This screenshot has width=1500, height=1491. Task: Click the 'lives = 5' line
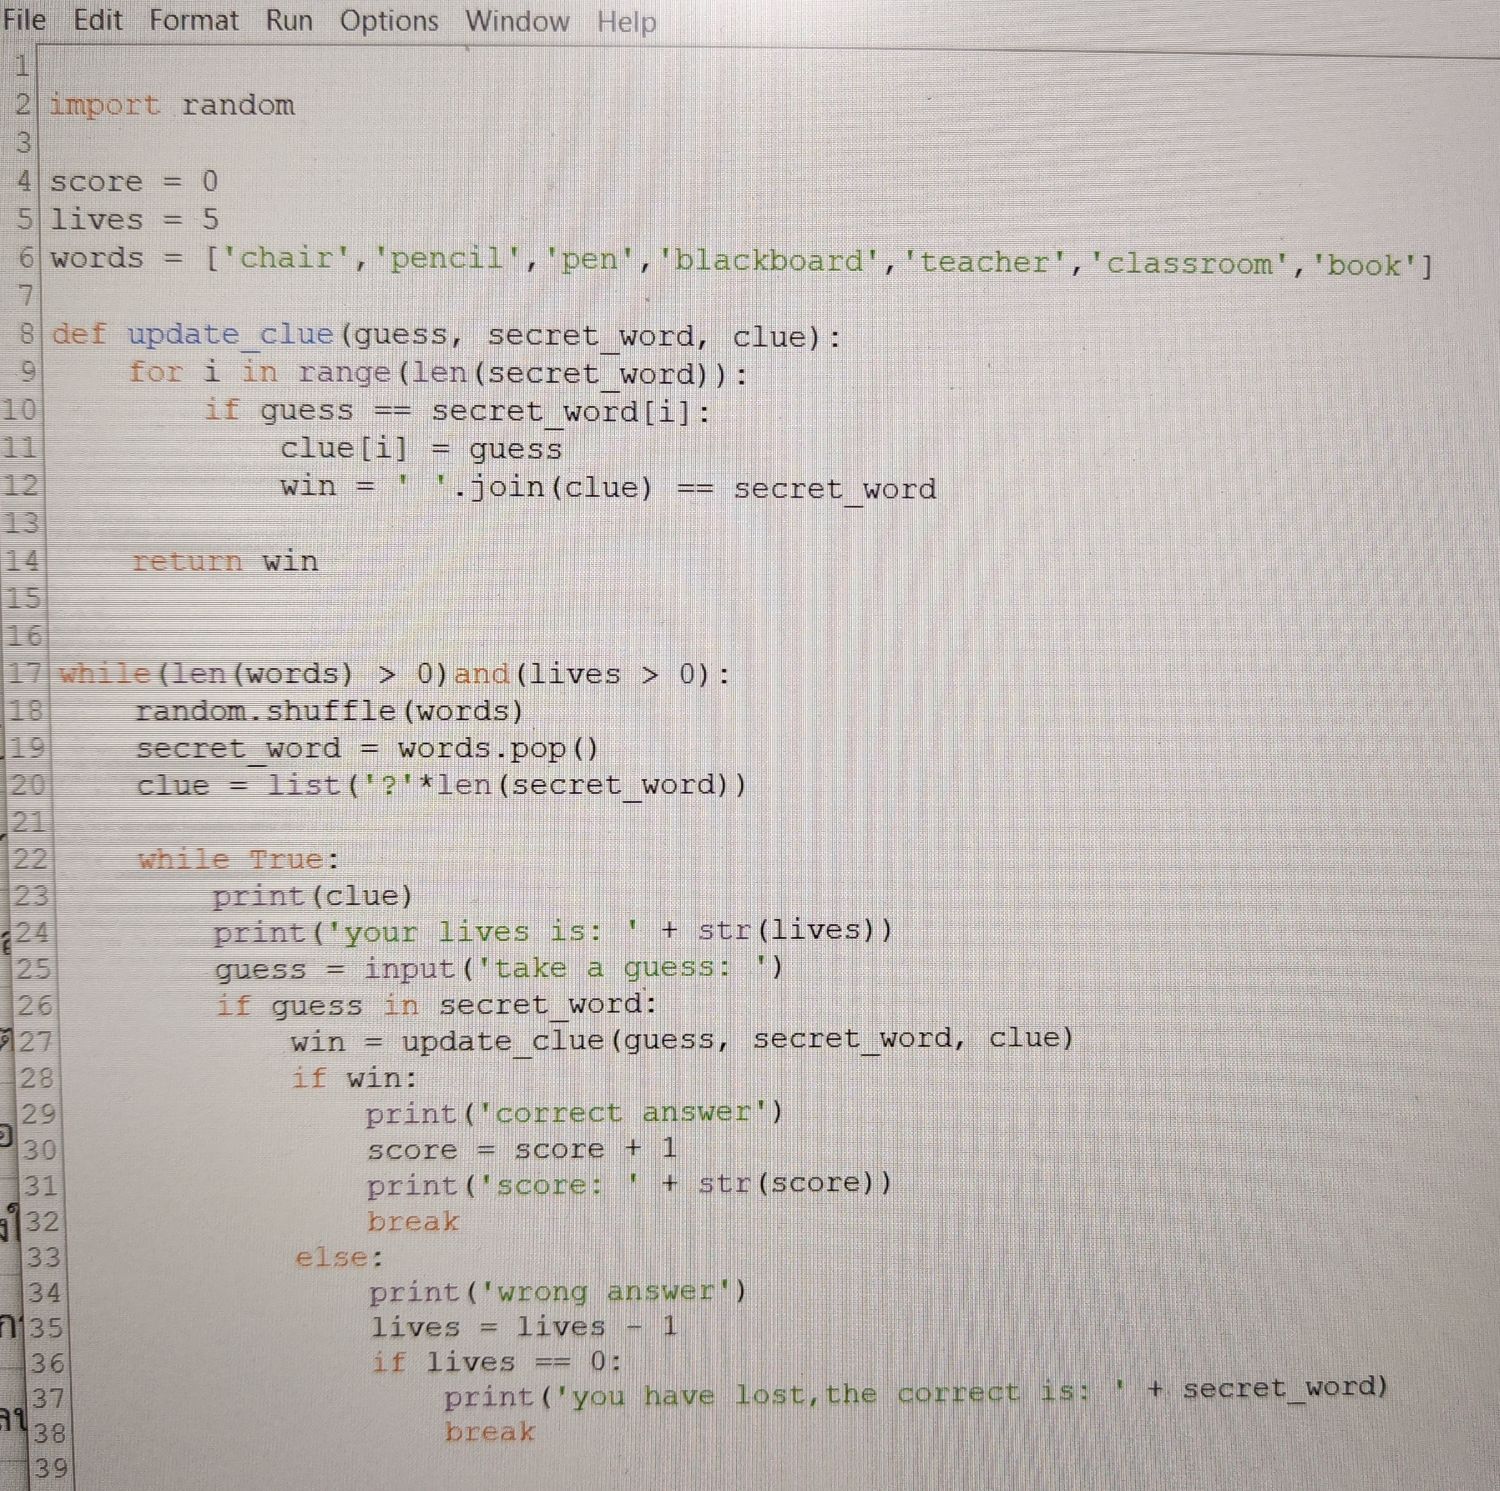coord(135,219)
